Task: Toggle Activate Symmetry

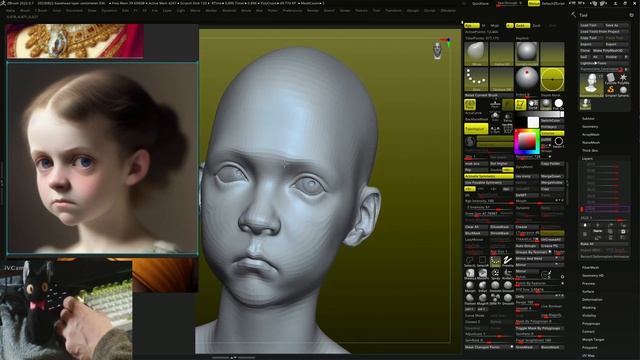Action: coord(489,176)
